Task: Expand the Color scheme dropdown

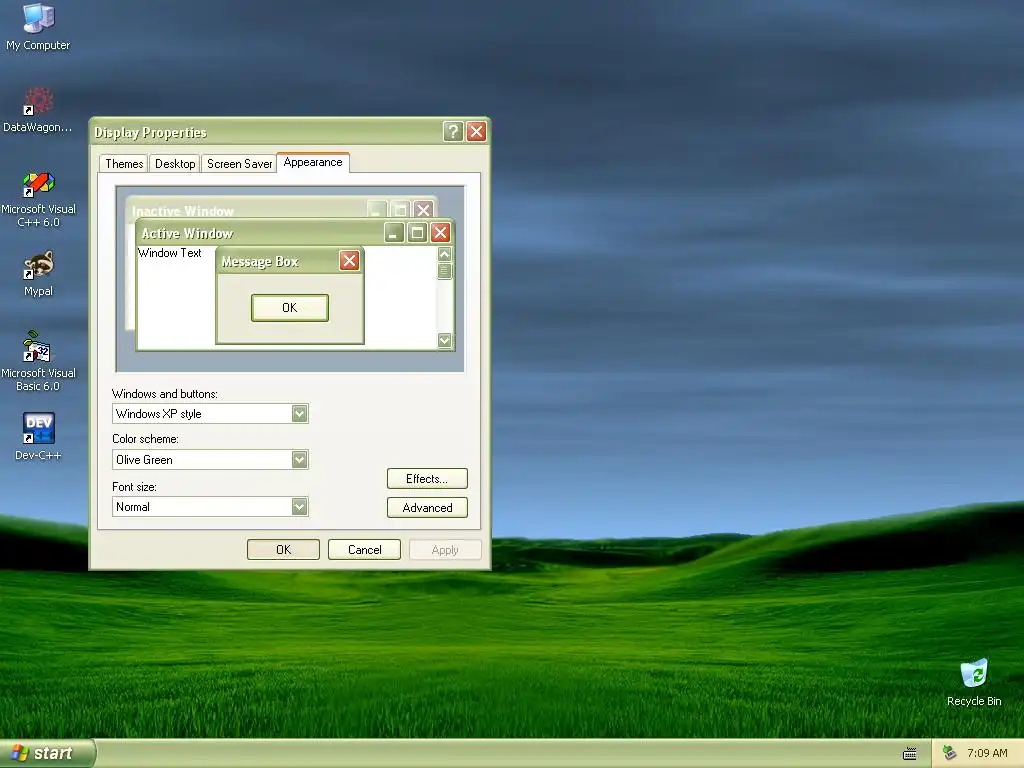Action: pyautogui.click(x=299, y=460)
